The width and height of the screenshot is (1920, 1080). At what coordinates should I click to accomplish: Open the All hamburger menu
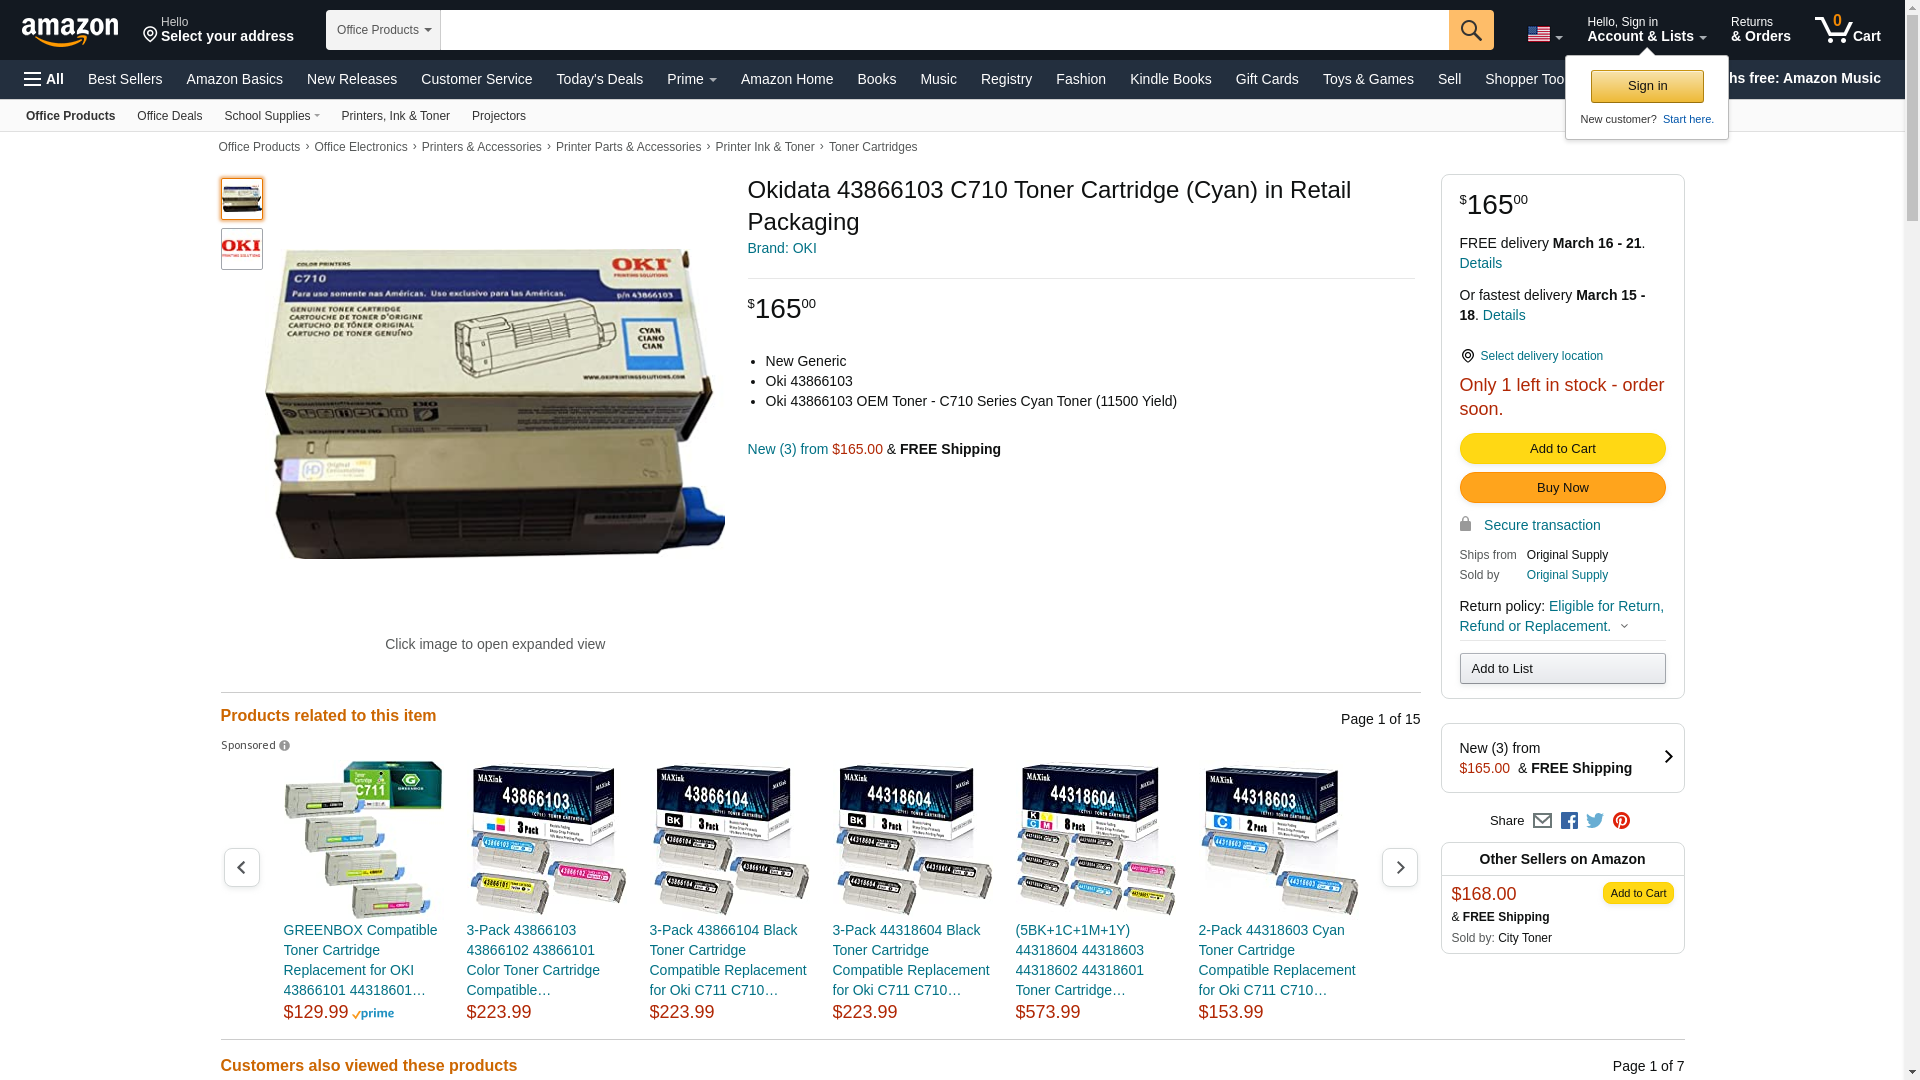44,79
